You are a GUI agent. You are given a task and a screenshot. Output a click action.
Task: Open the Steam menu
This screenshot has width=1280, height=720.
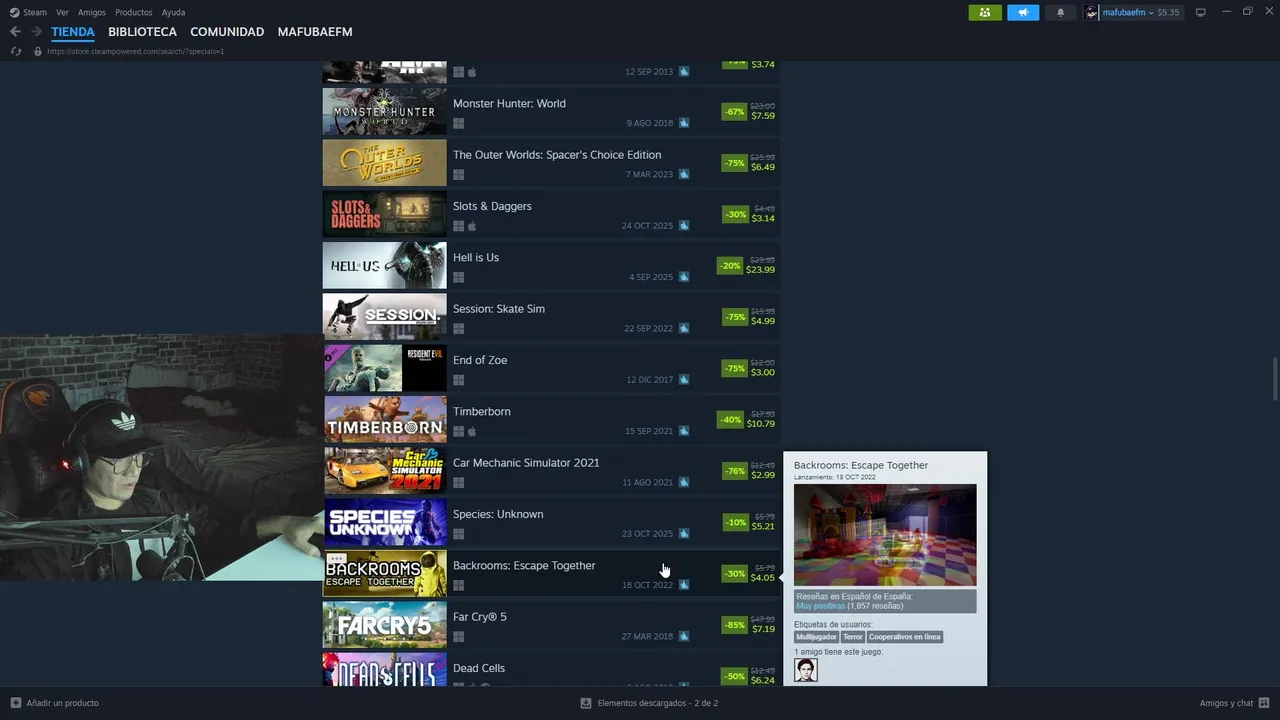[28, 12]
